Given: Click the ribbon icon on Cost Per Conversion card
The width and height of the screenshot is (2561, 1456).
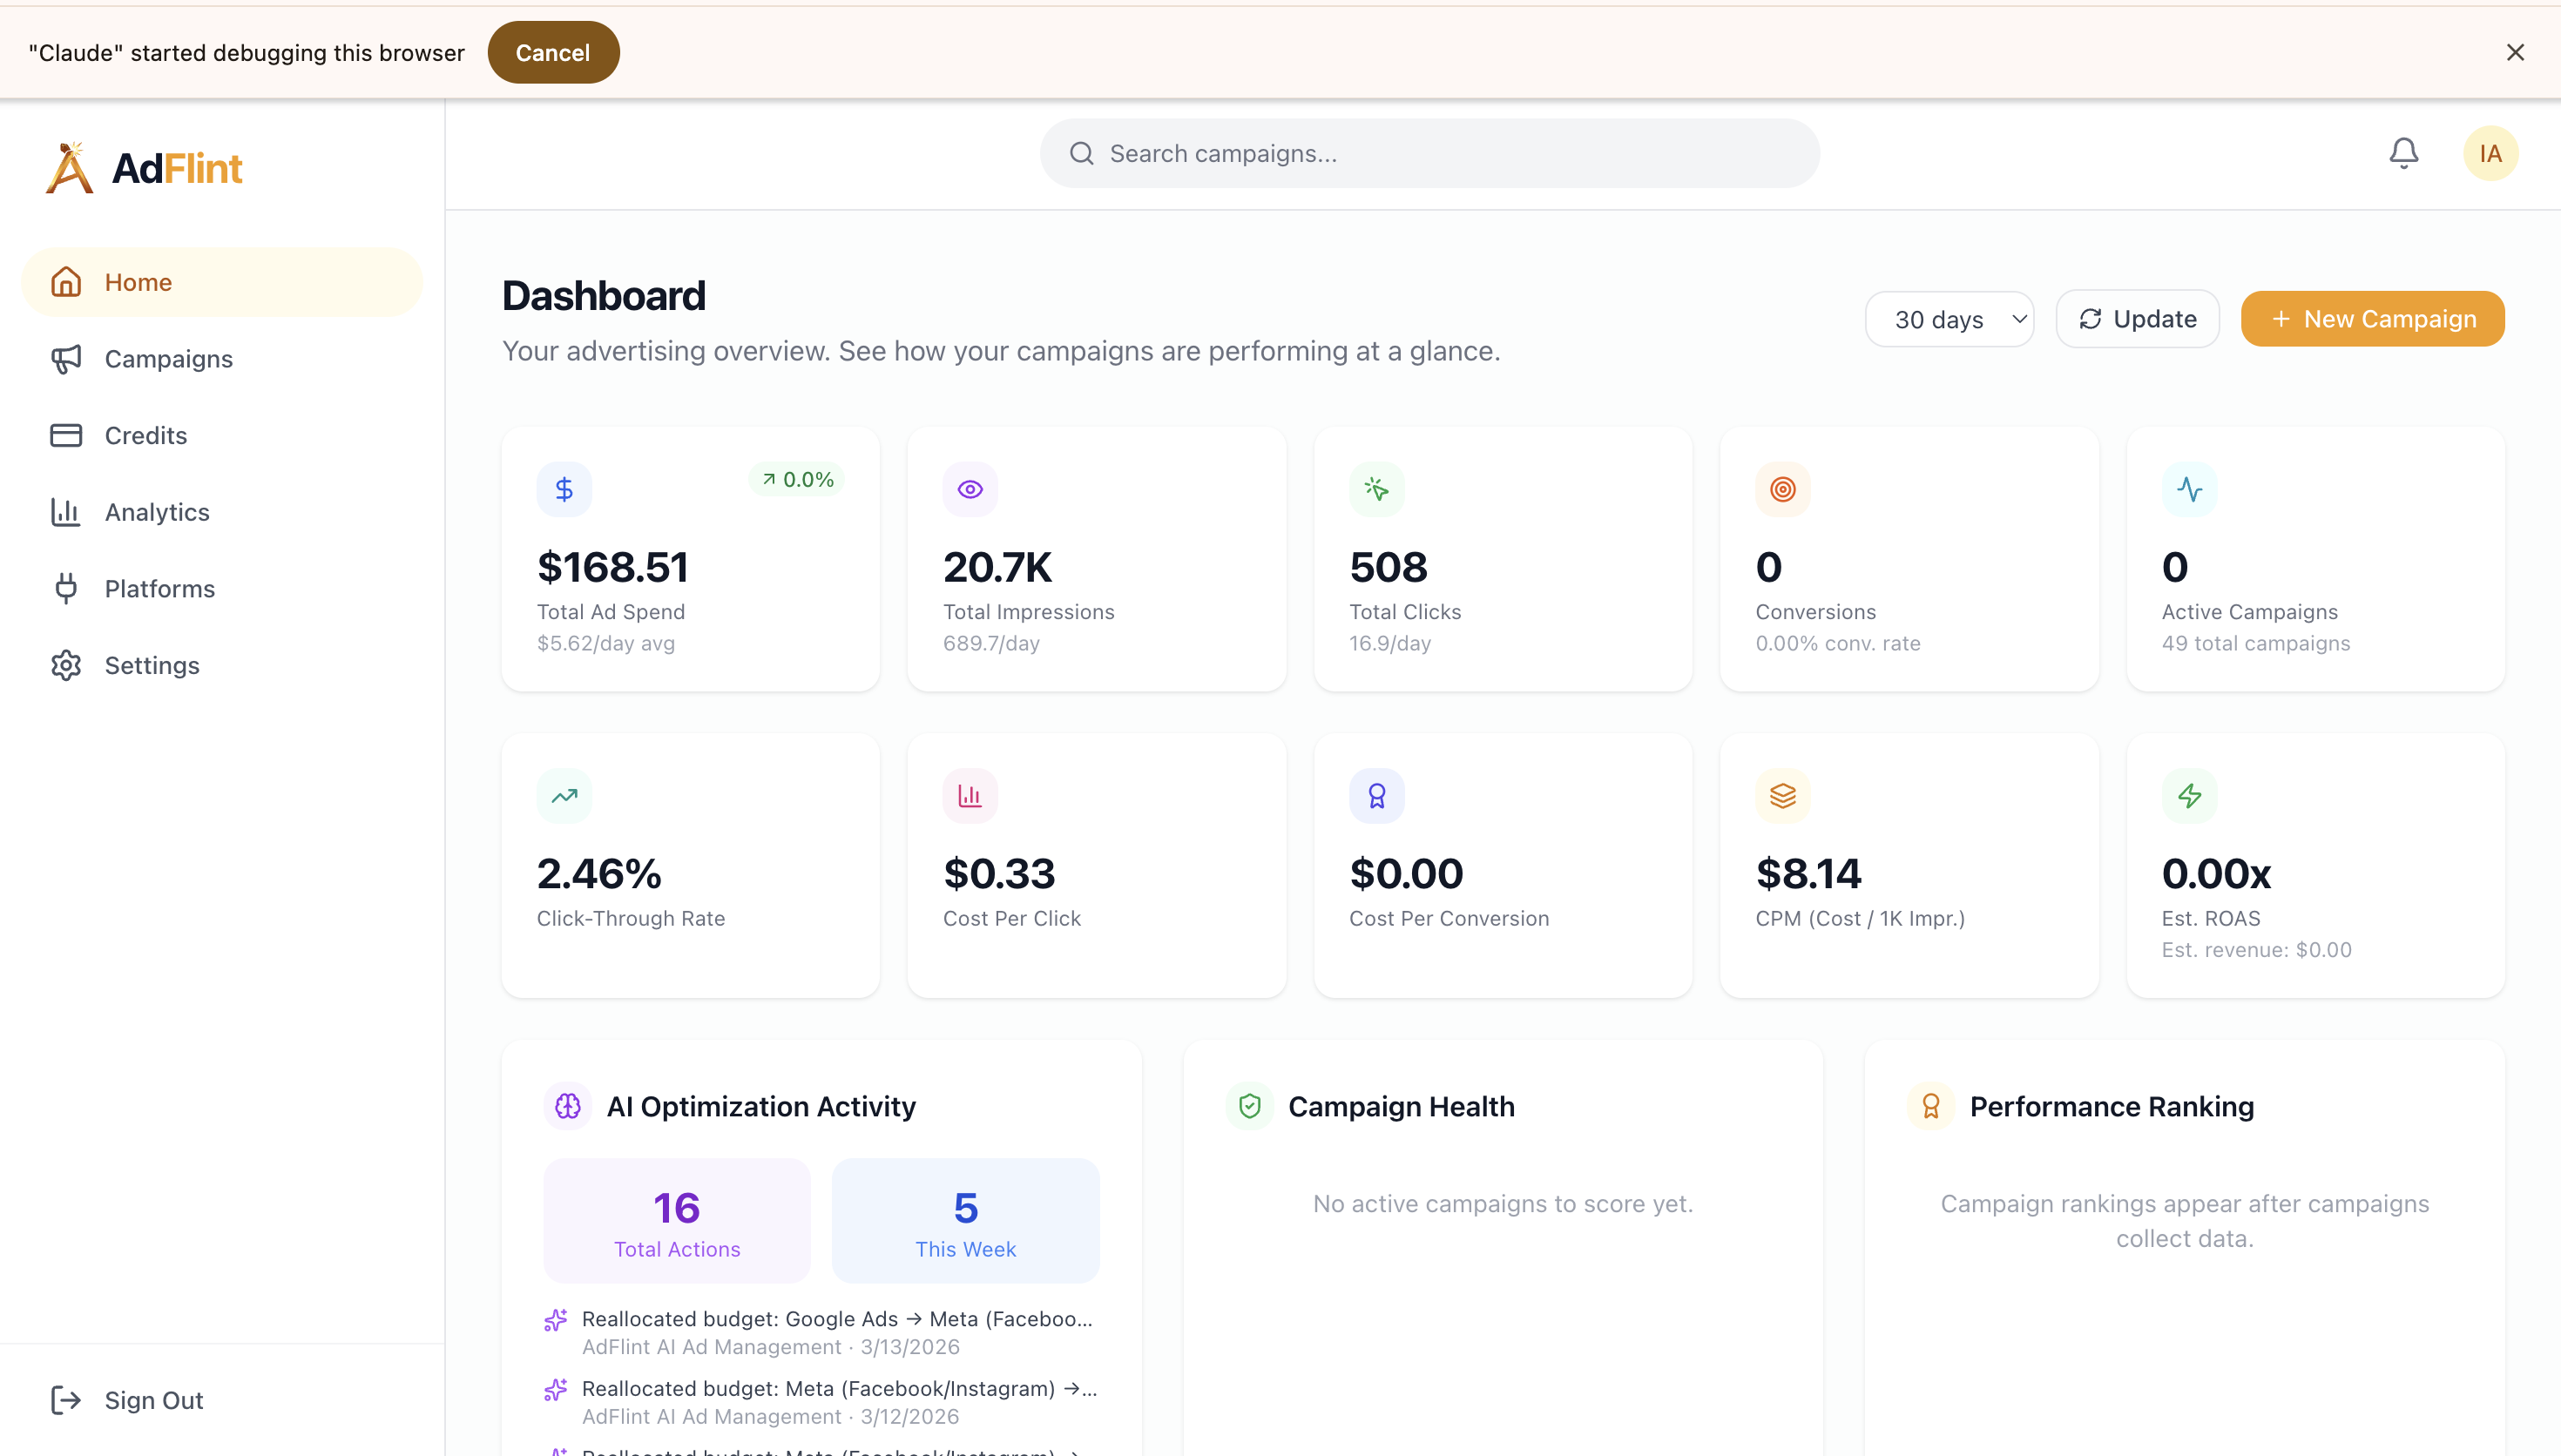Looking at the screenshot, I should [1377, 796].
